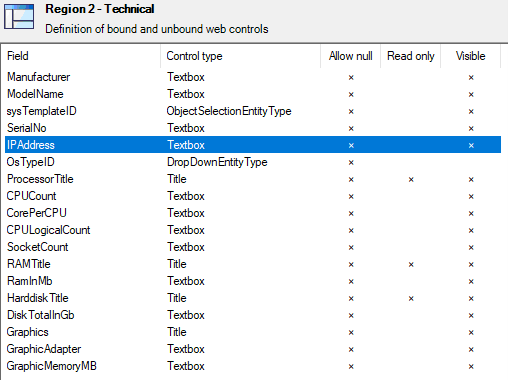This screenshot has height=380, width=508.
Task: Select the ModelName field row
Action: click(x=253, y=94)
